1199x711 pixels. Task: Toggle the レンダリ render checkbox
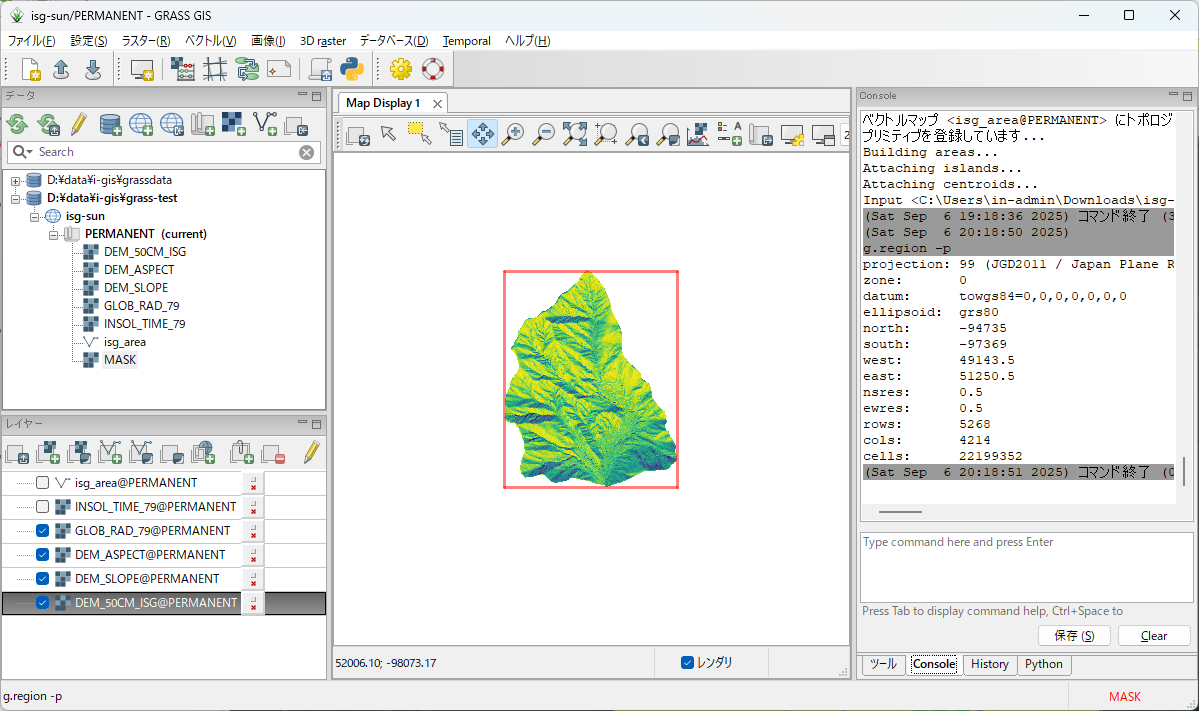(687, 662)
